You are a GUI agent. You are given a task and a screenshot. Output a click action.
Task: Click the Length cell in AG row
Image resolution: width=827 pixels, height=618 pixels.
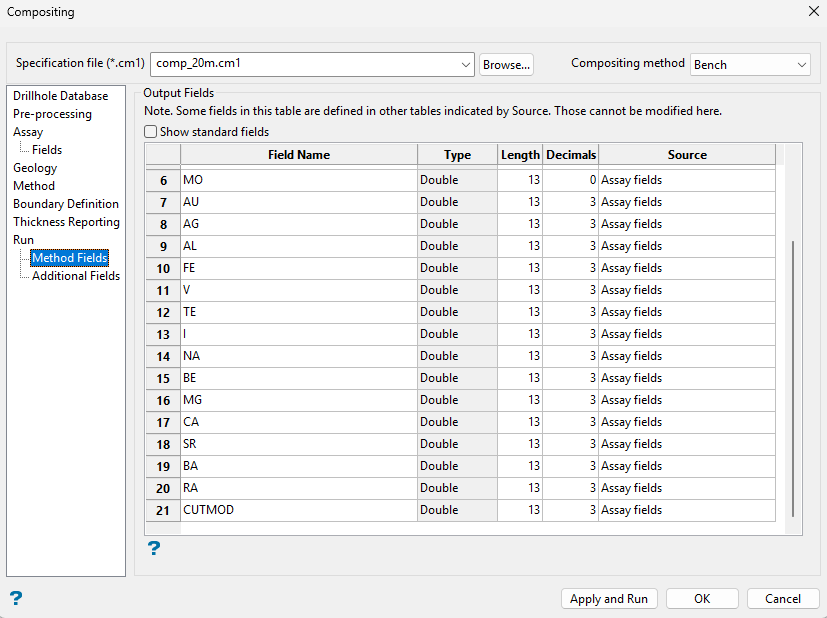click(520, 224)
